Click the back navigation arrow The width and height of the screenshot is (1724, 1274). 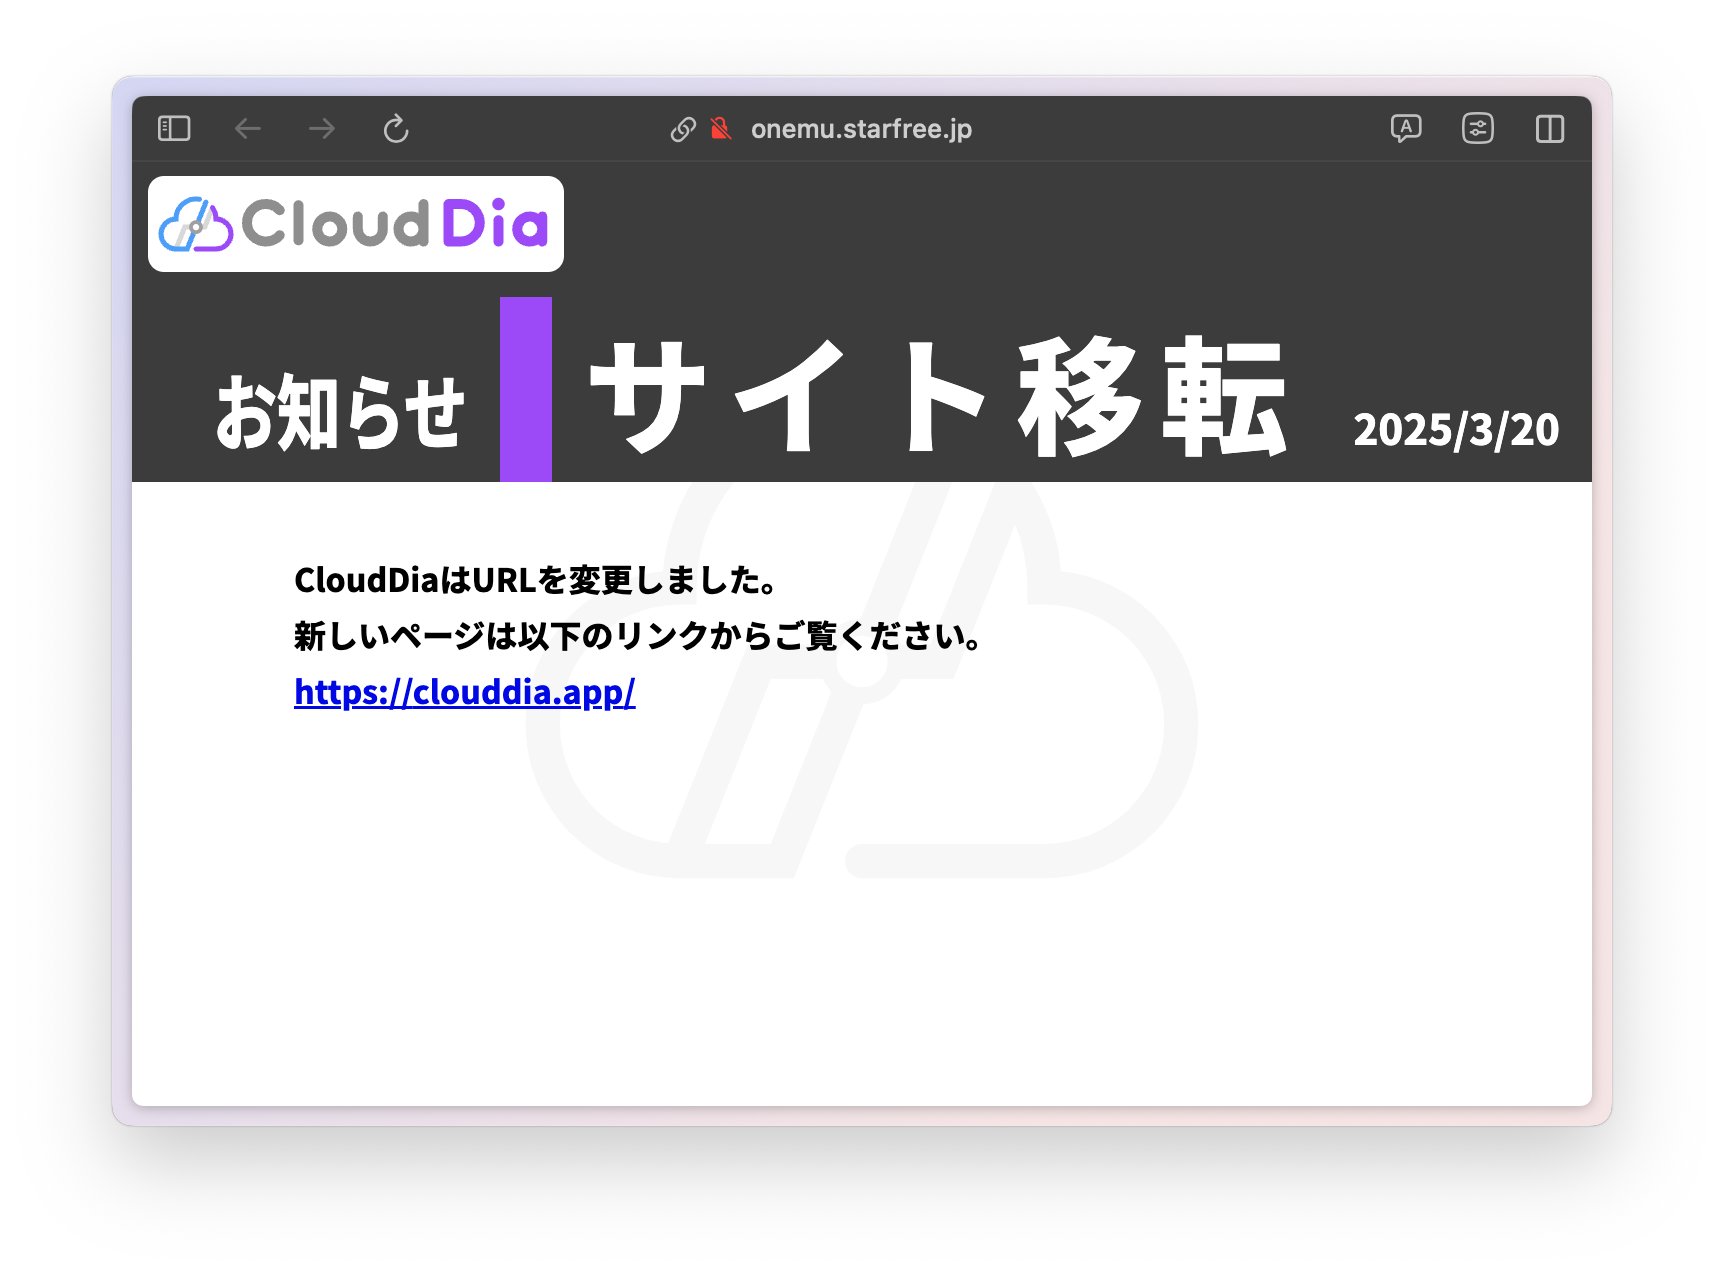pos(248,129)
